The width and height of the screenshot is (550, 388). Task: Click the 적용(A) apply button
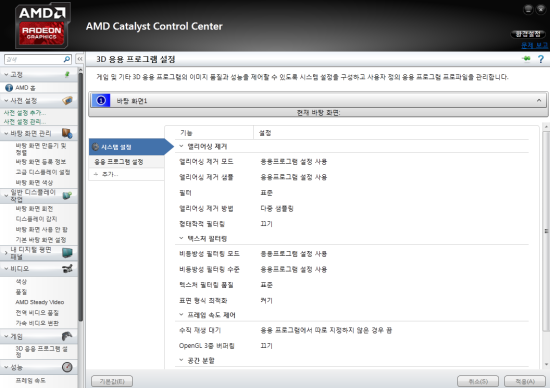coord(525,381)
